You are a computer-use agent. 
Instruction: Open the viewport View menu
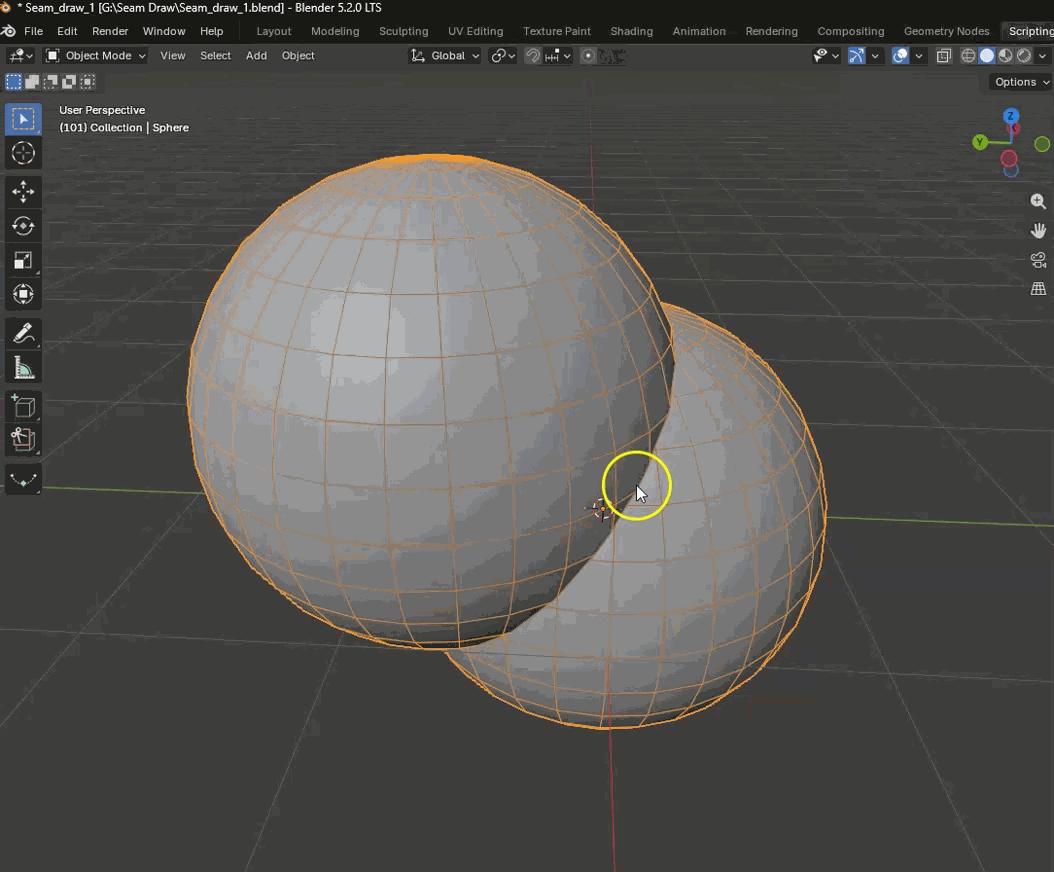(173, 56)
